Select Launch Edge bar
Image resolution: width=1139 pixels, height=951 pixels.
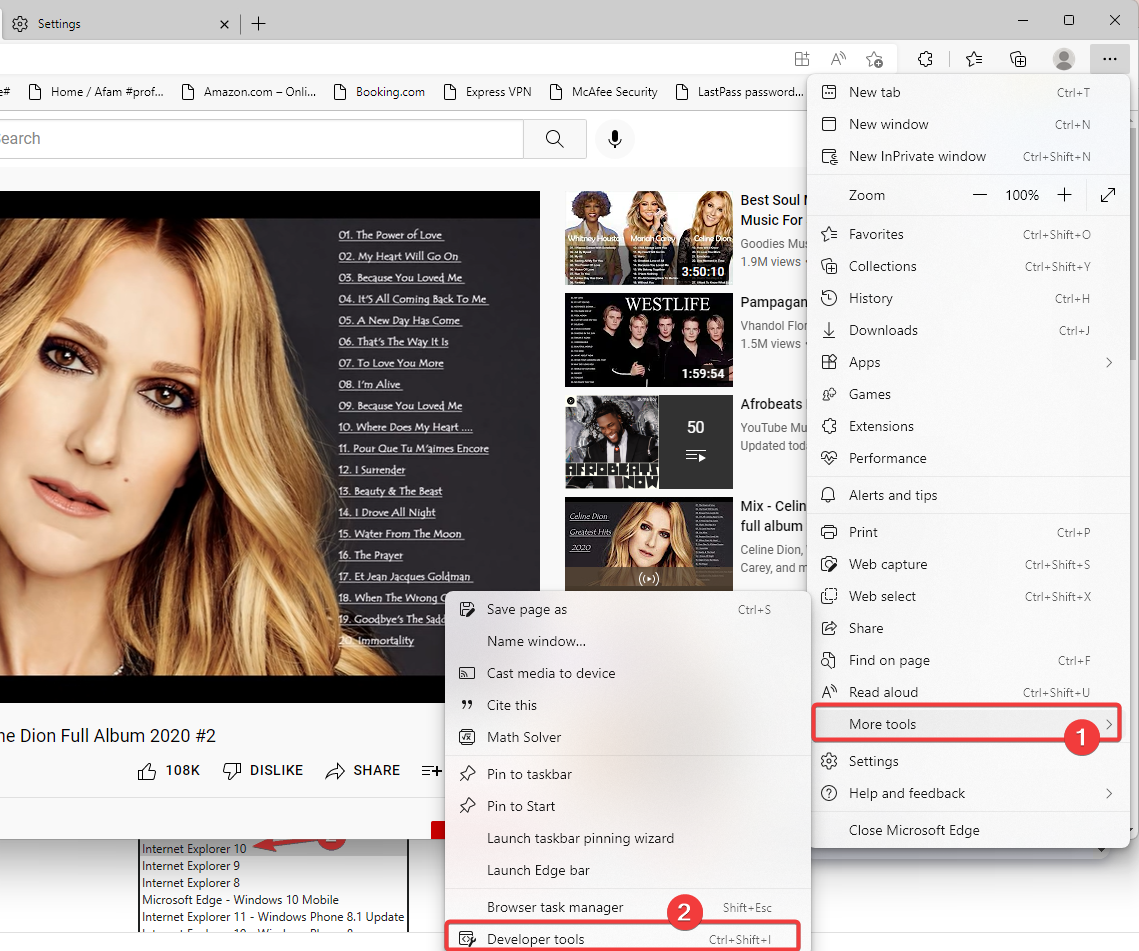[628, 870]
